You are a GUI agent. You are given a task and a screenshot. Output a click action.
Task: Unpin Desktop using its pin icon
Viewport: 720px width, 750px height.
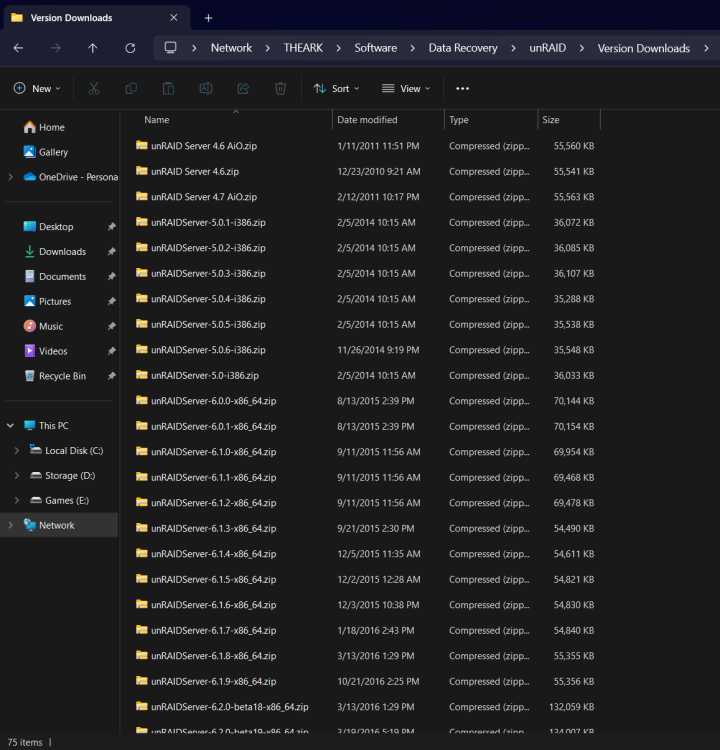pyautogui.click(x=111, y=227)
